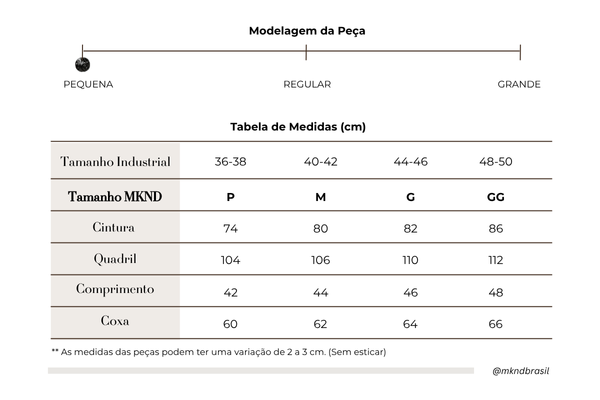Click the measurement variation footnote text
This screenshot has height=400, width=600.
coord(218,352)
